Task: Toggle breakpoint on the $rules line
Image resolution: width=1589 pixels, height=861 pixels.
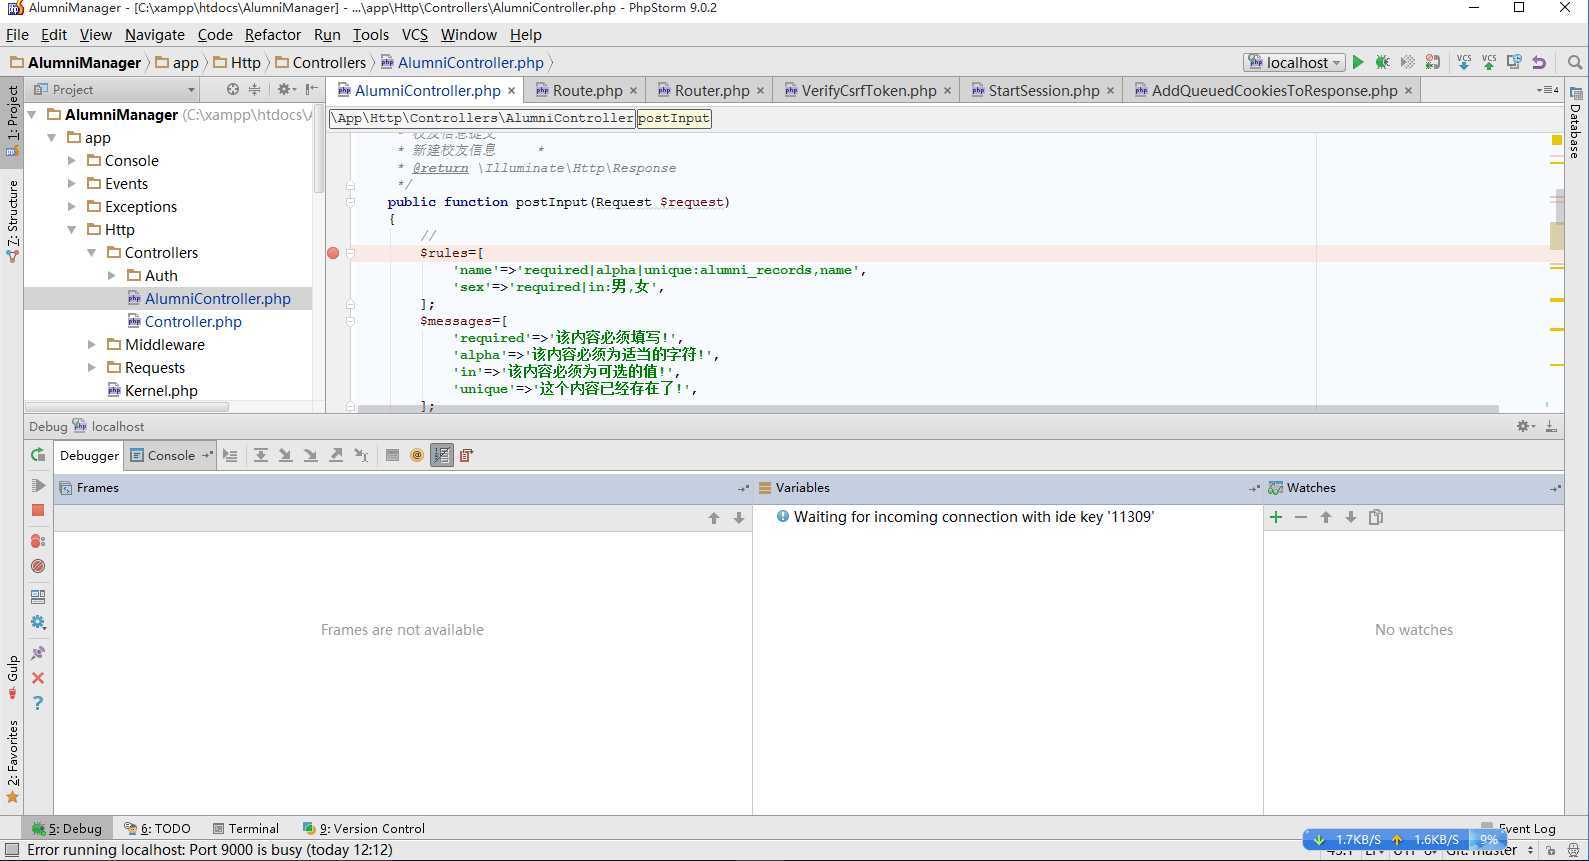Action: point(333,253)
